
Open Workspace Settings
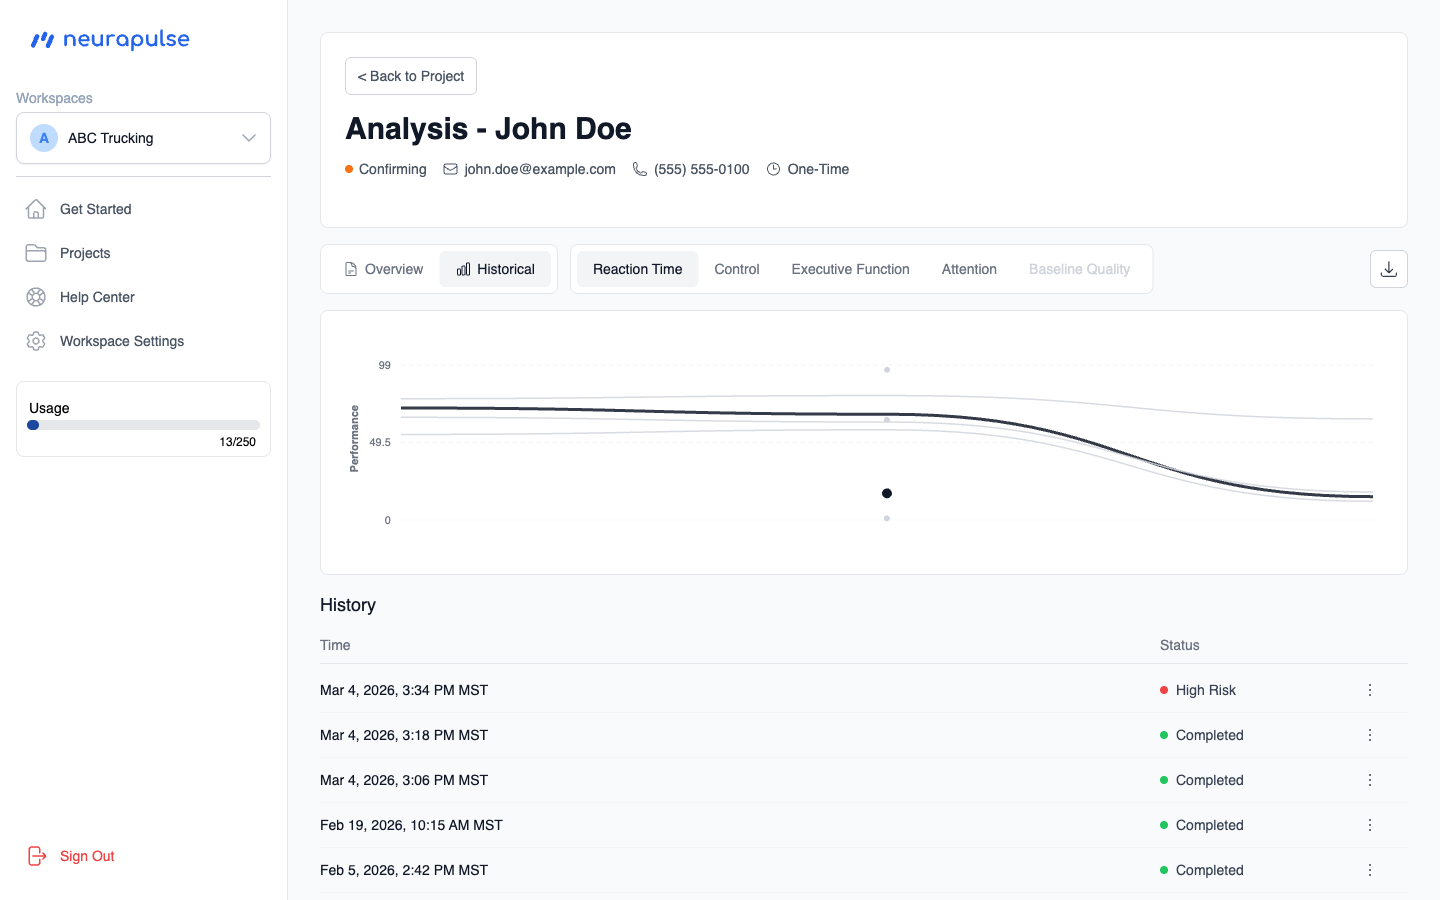point(121,341)
